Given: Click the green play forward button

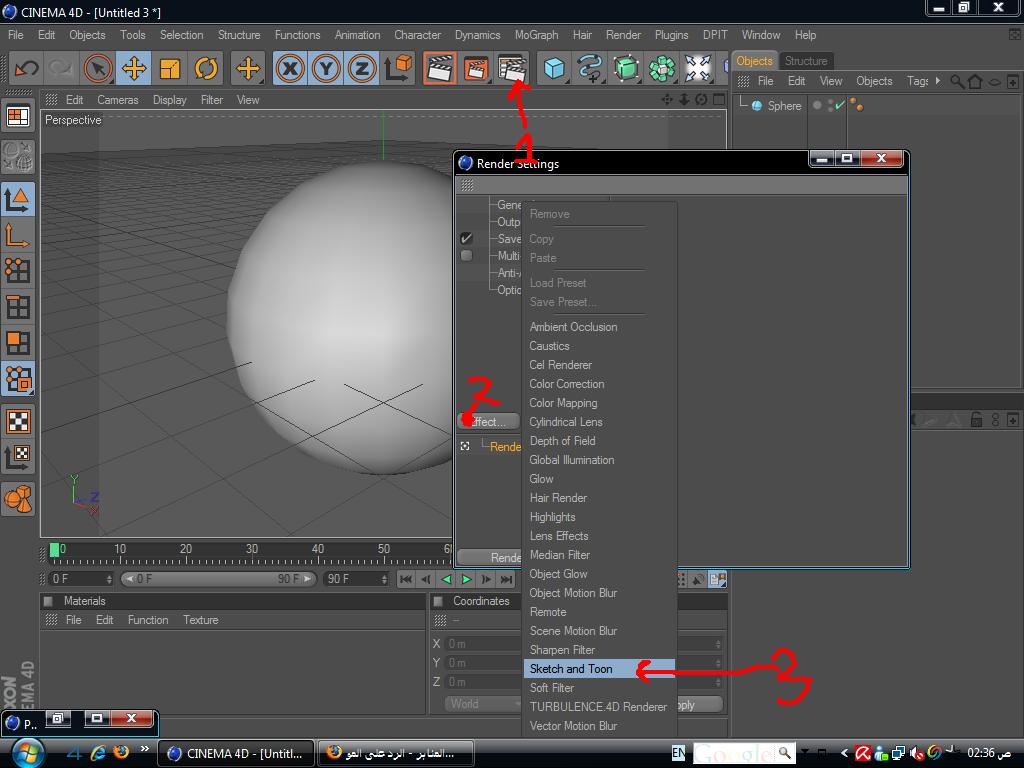Looking at the screenshot, I should tap(466, 579).
